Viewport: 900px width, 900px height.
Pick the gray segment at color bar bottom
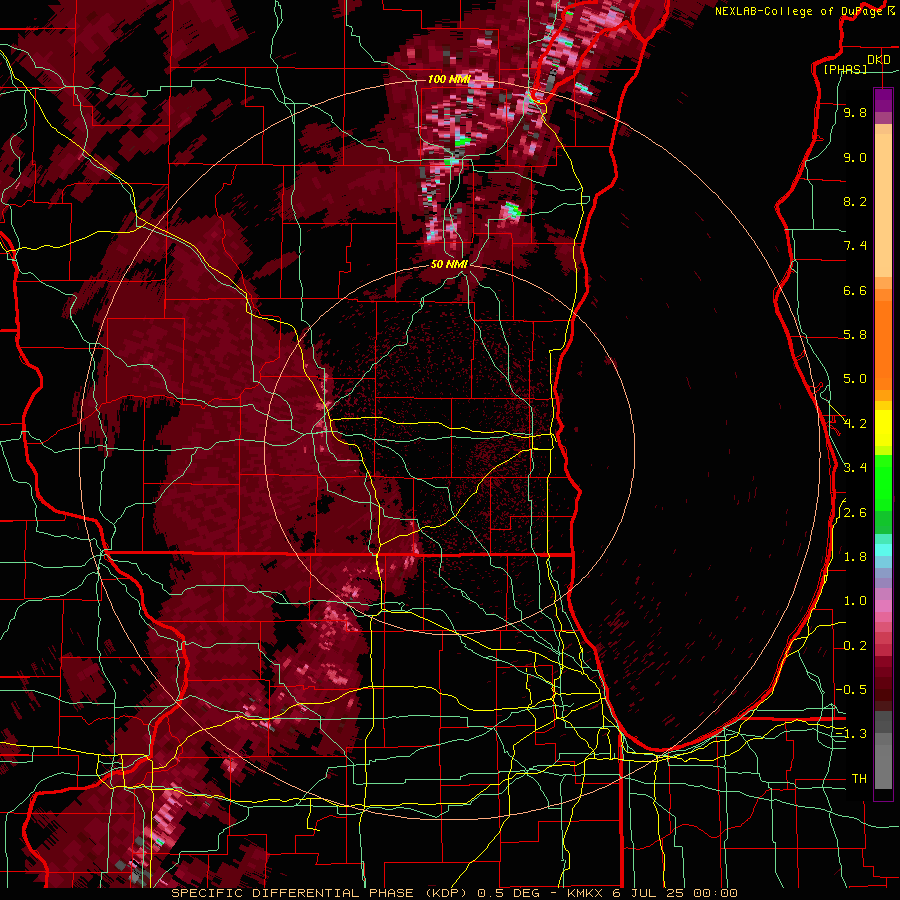click(883, 763)
